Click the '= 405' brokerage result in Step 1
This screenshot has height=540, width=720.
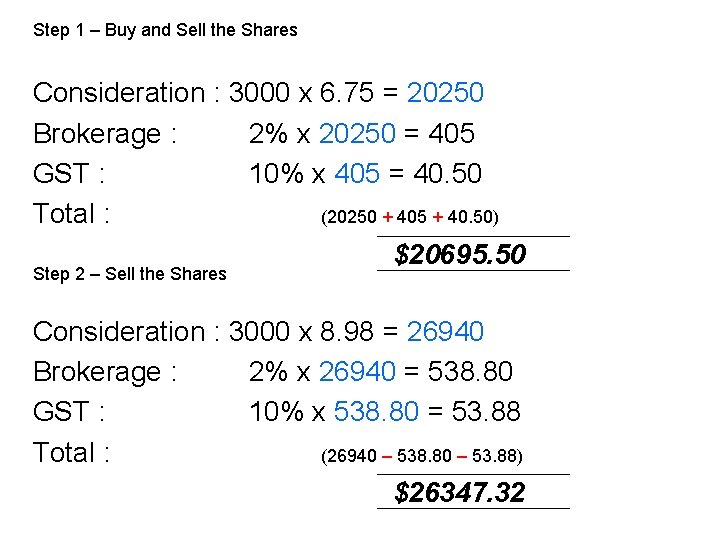click(438, 133)
